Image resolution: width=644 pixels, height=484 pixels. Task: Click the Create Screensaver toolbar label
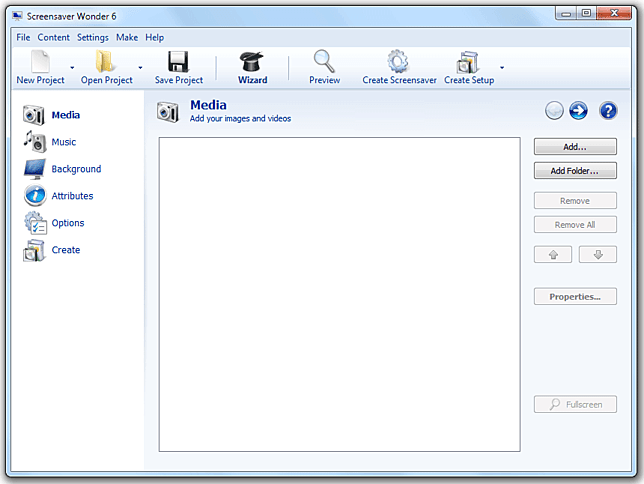pos(399,80)
